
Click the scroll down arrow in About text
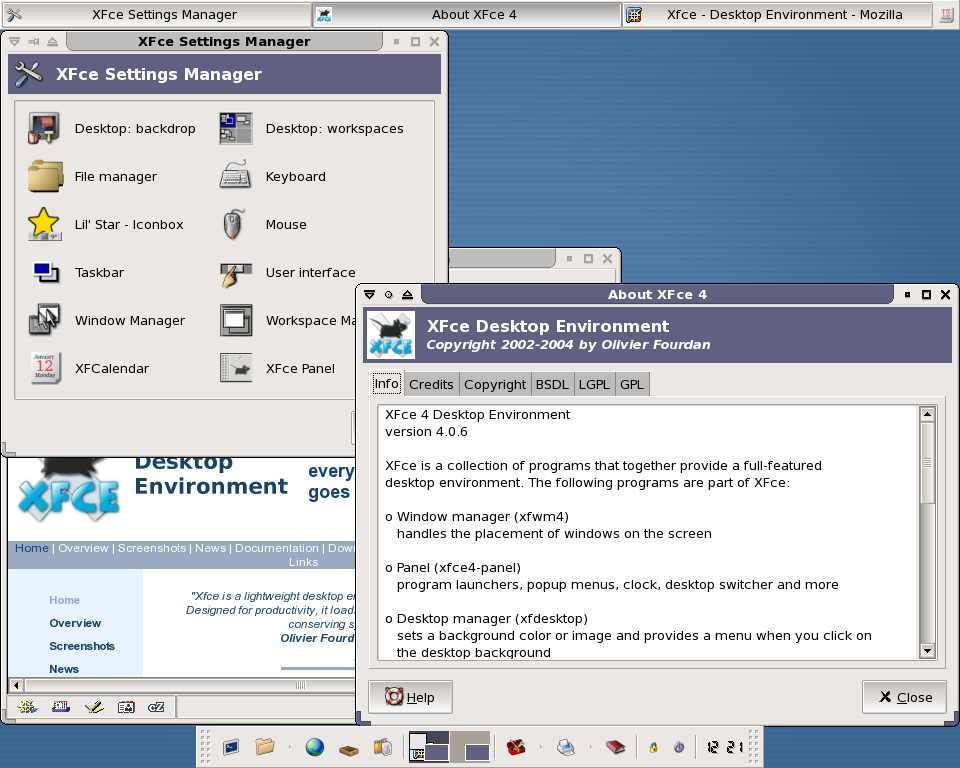pyautogui.click(x=927, y=650)
